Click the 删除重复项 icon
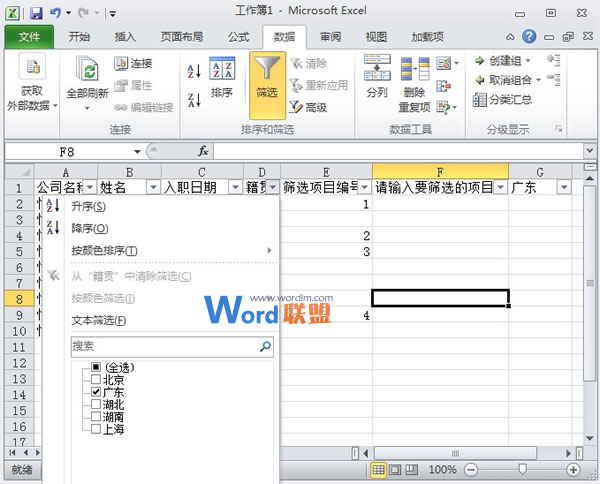Screen dimensions: 600x484 point(414,70)
